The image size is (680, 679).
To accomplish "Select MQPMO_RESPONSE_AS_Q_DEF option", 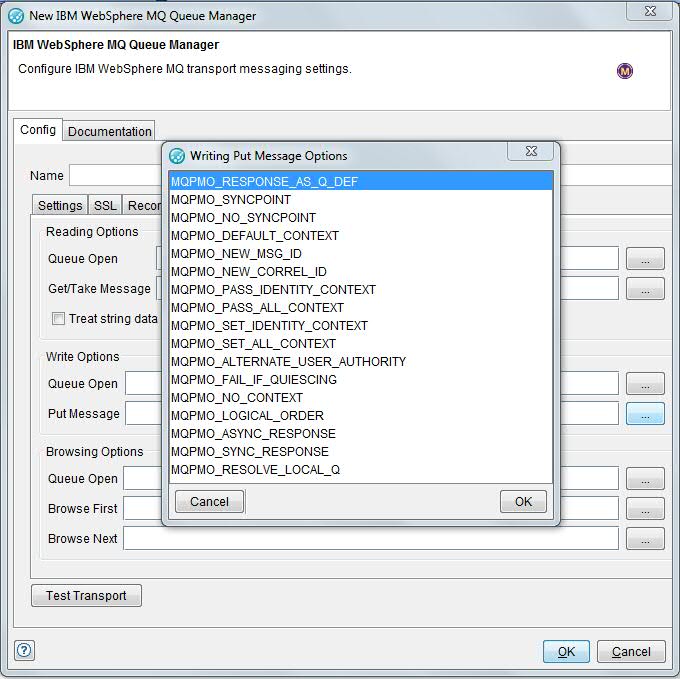I will click(361, 181).
